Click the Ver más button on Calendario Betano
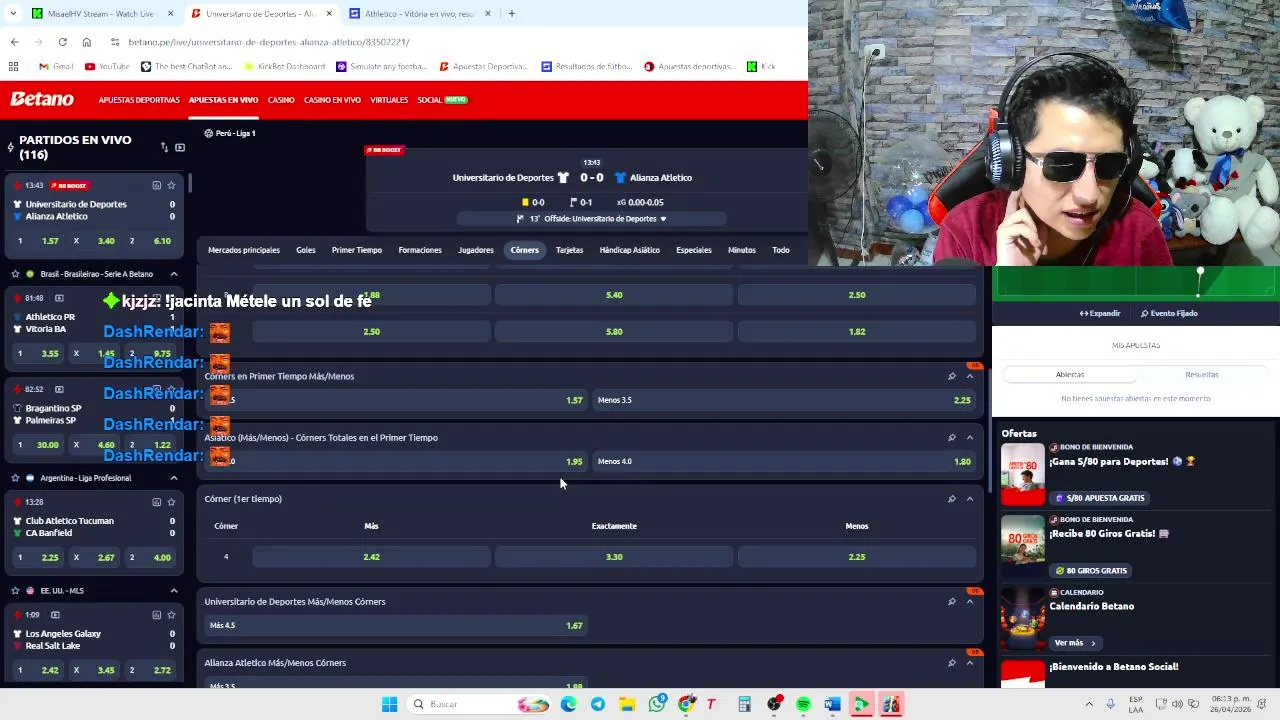 coord(1075,643)
